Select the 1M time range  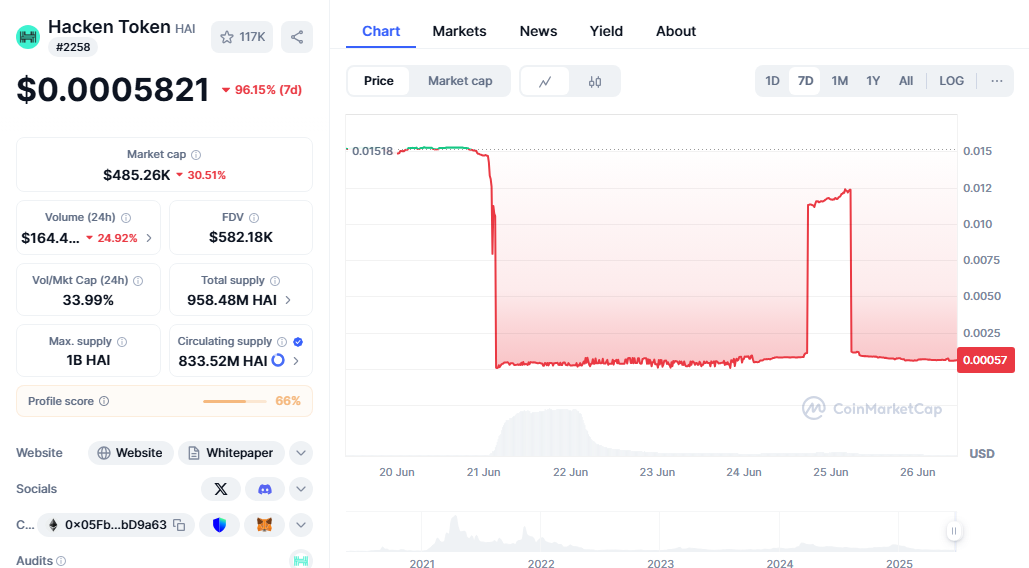(839, 81)
